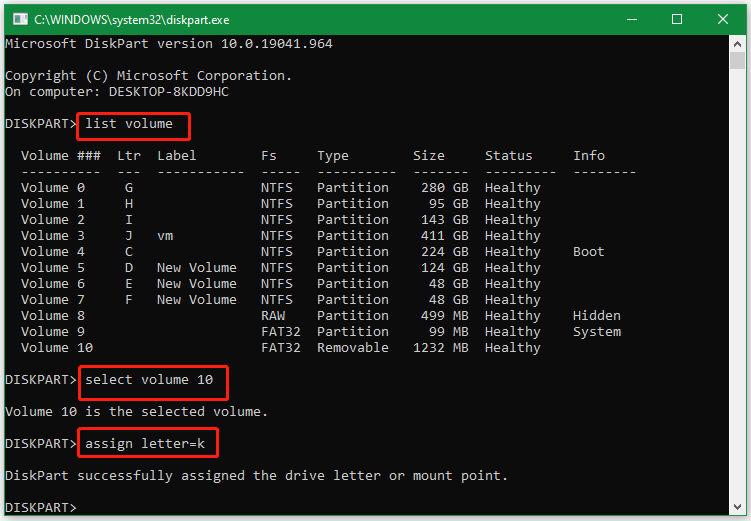Click the 'Volume 2' row label
Screen dimensions: 751x521
tap(53, 220)
